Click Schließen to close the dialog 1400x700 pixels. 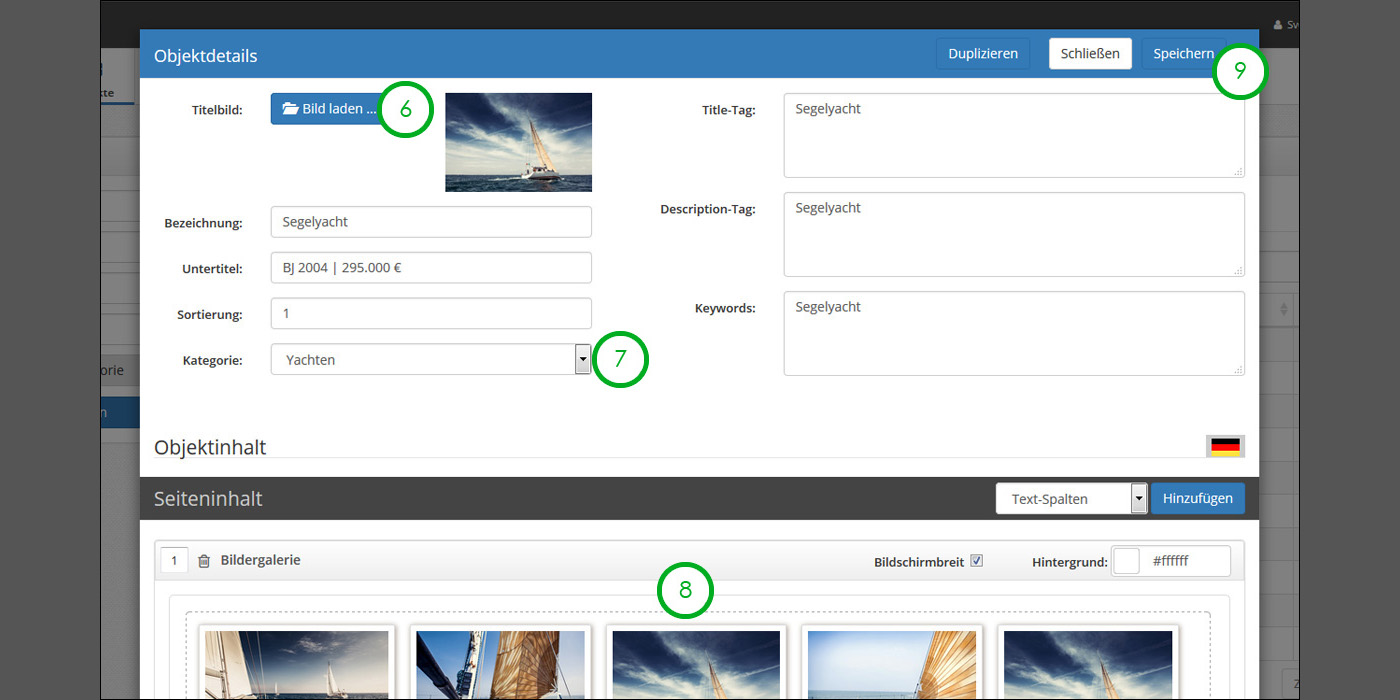coord(1090,54)
